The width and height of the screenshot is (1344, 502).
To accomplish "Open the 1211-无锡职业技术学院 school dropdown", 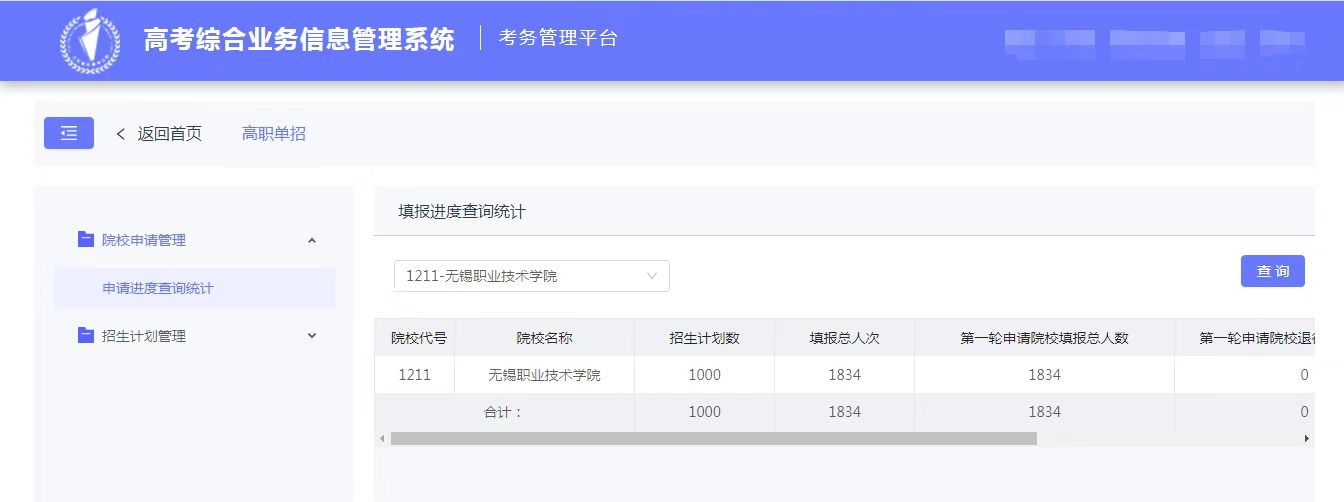I will (531, 276).
